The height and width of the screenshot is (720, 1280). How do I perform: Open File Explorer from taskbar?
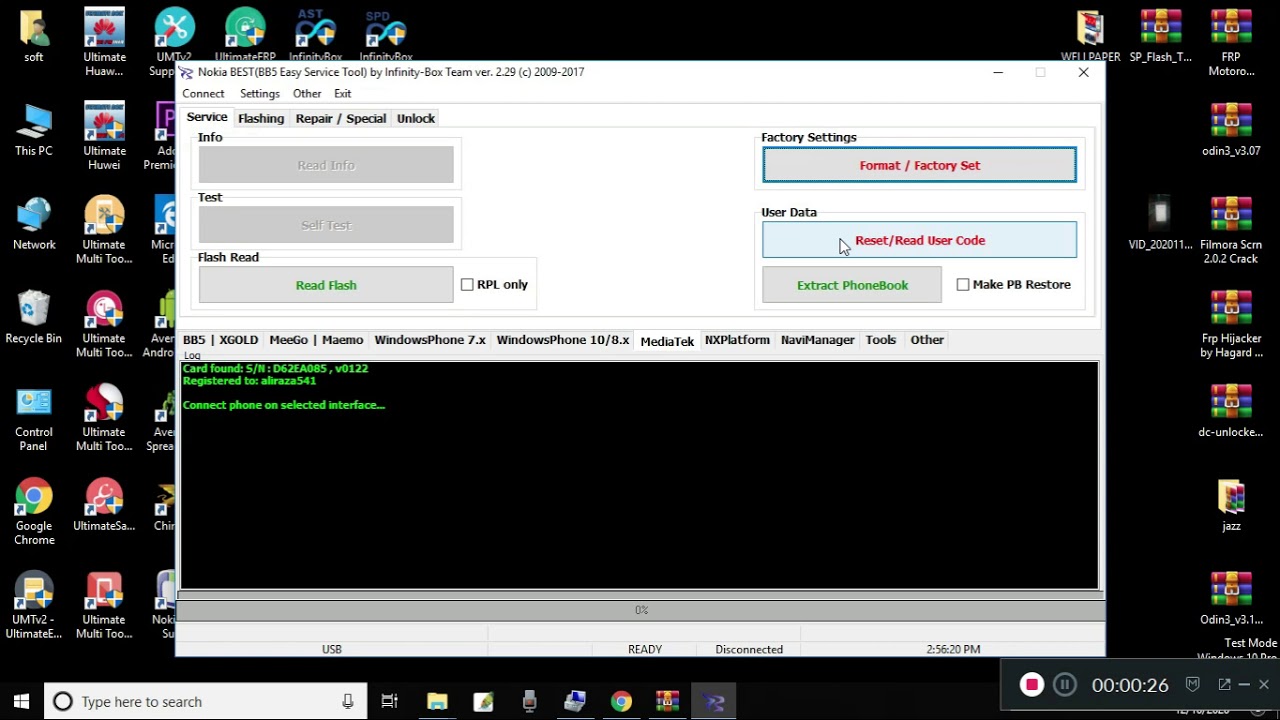pyautogui.click(x=437, y=701)
